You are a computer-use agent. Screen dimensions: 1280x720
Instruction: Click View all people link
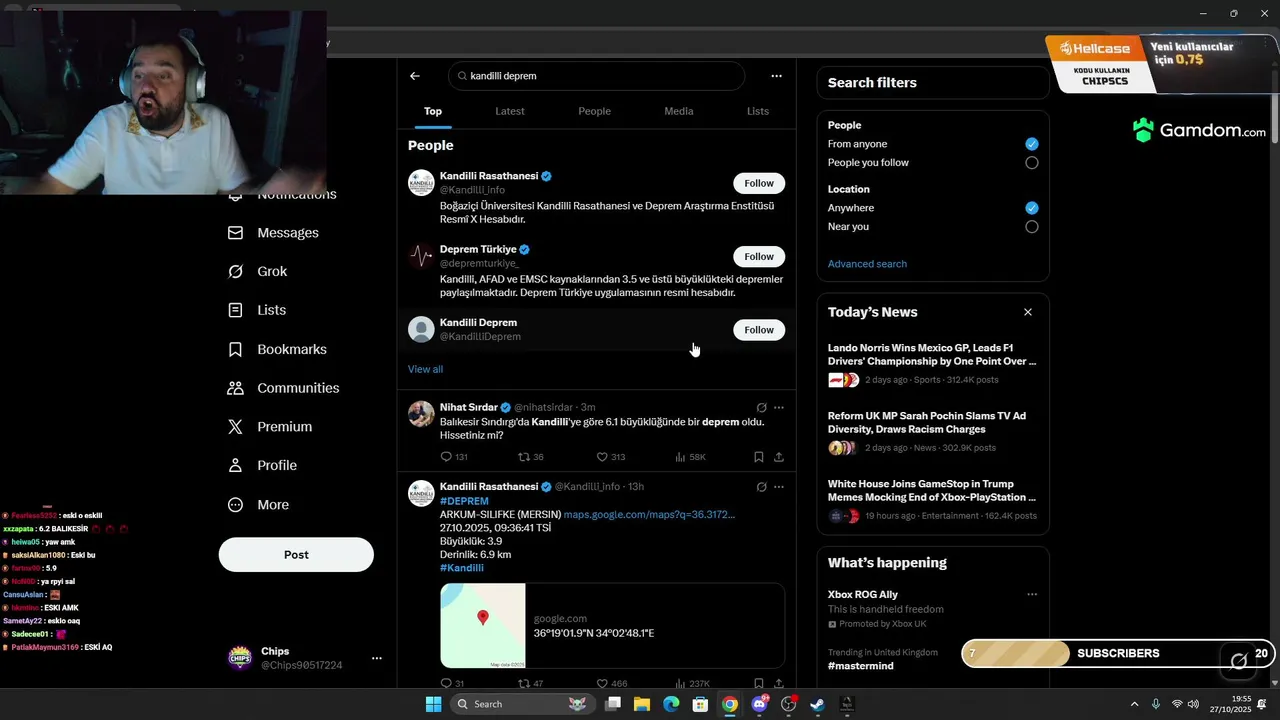coord(425,369)
